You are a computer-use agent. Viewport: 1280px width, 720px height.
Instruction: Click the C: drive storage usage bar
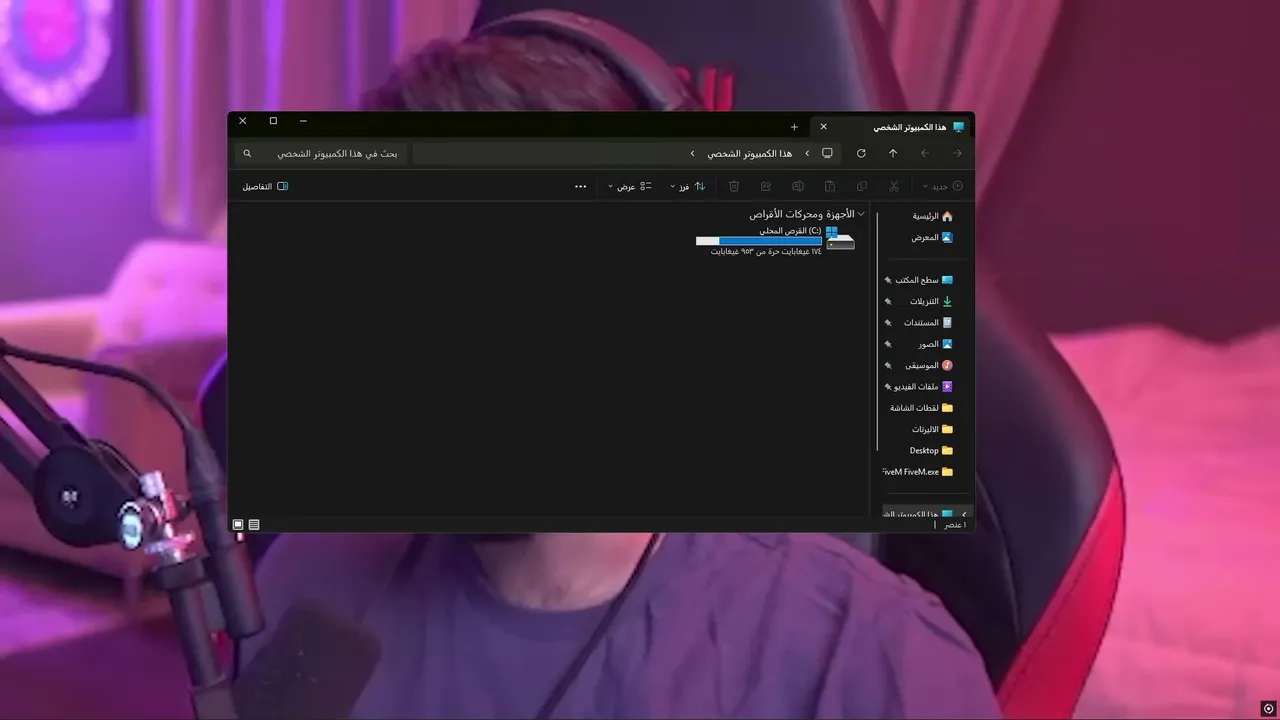tap(758, 241)
